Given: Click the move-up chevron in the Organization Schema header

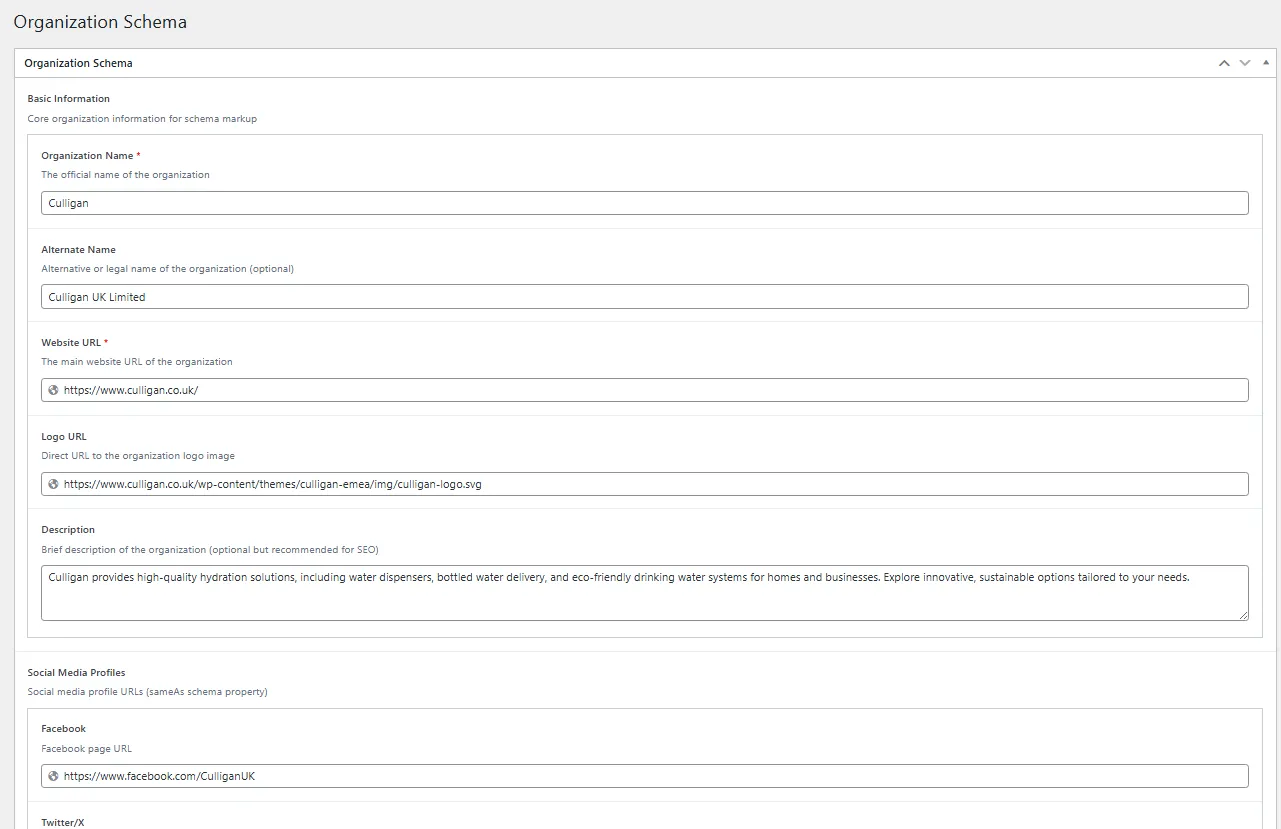Looking at the screenshot, I should pos(1224,63).
